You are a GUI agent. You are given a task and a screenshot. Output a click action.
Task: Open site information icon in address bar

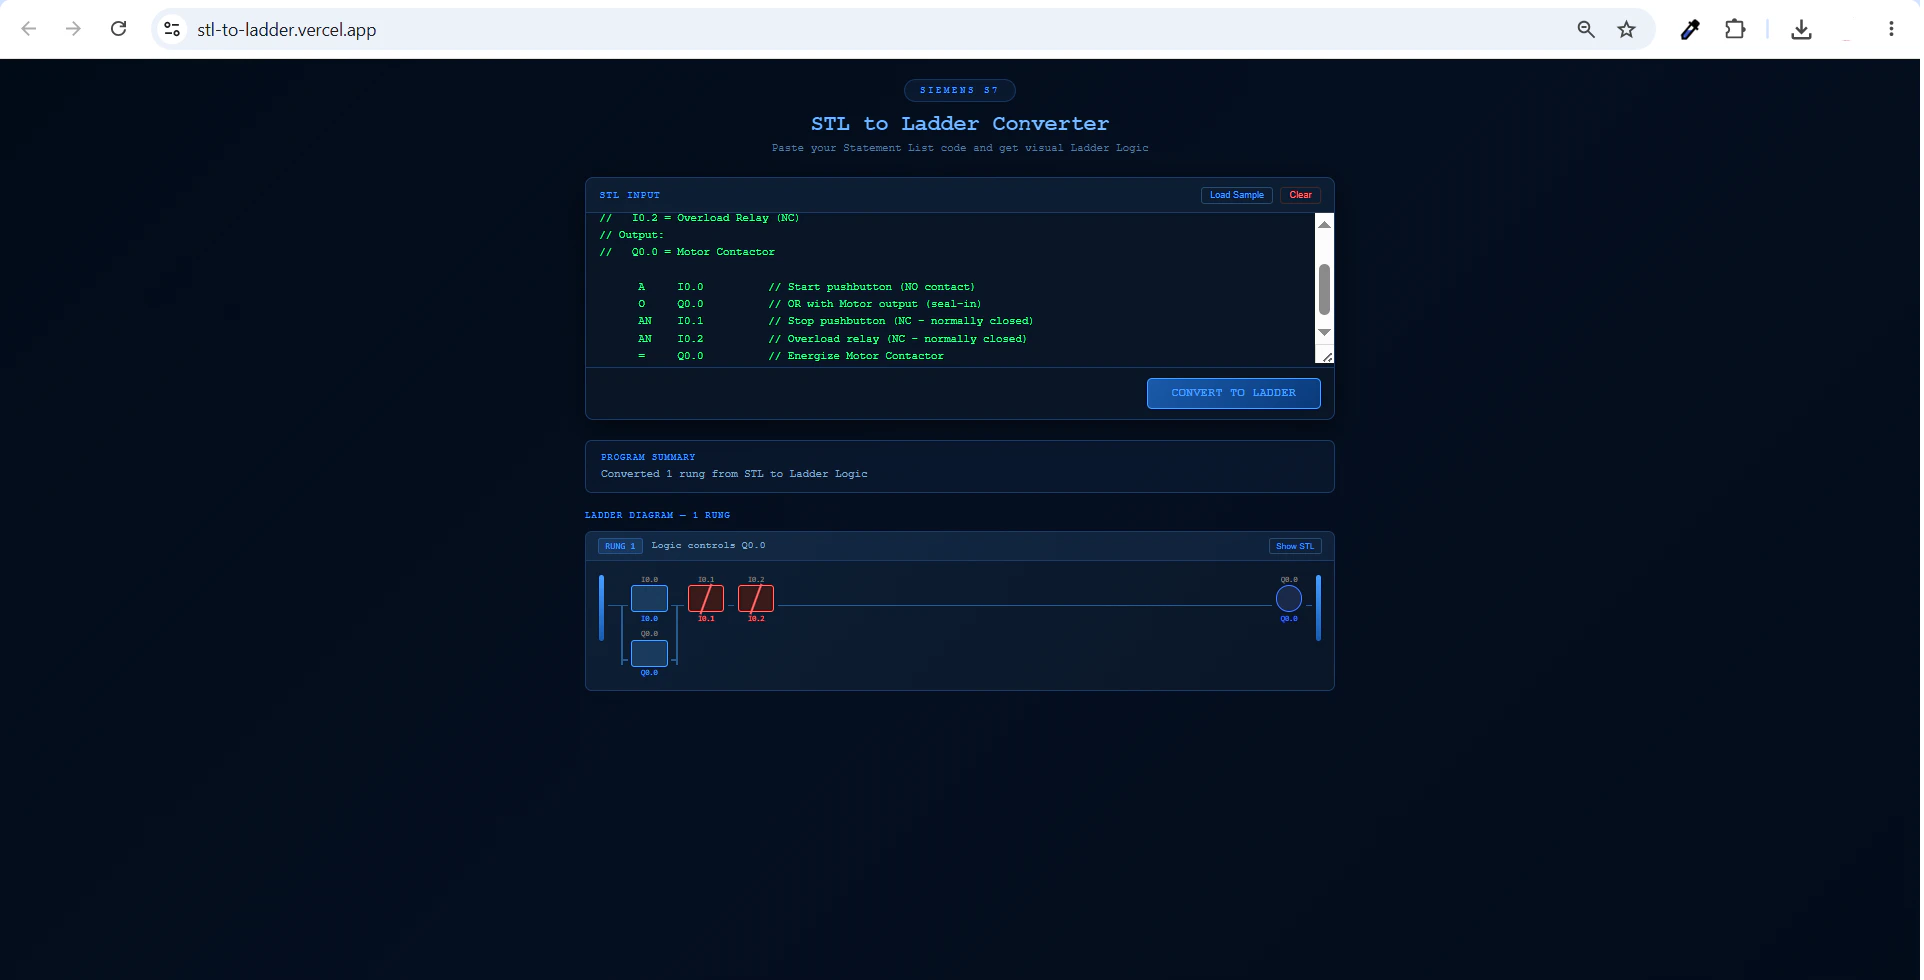172,29
